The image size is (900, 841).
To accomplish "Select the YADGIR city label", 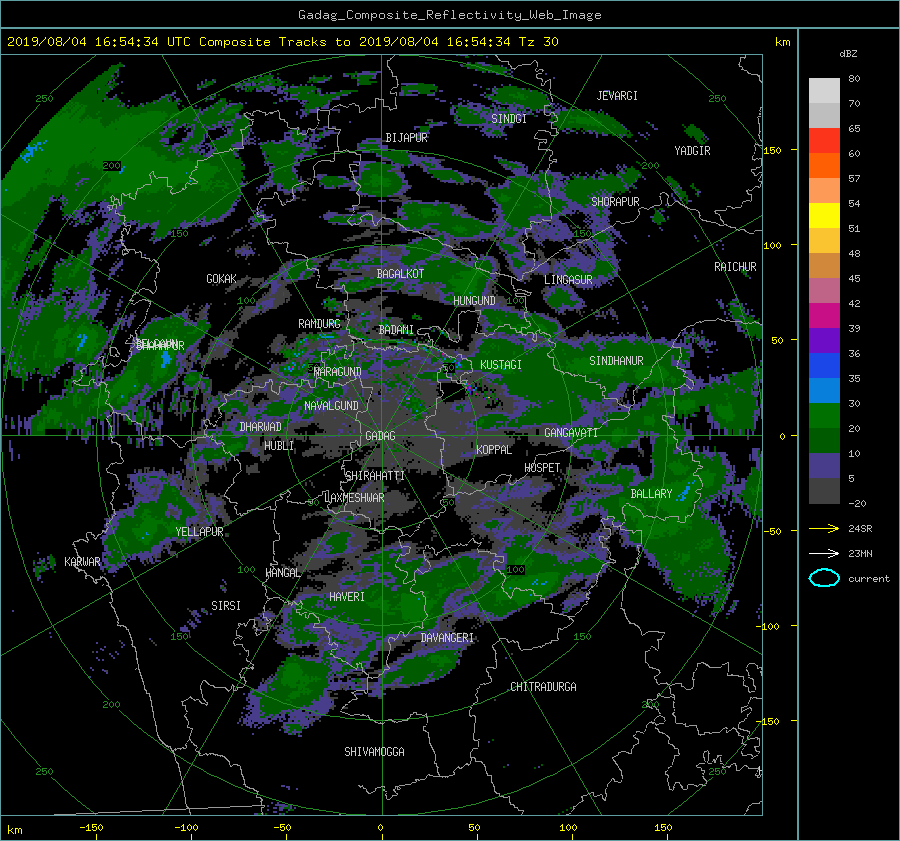I will point(692,151).
